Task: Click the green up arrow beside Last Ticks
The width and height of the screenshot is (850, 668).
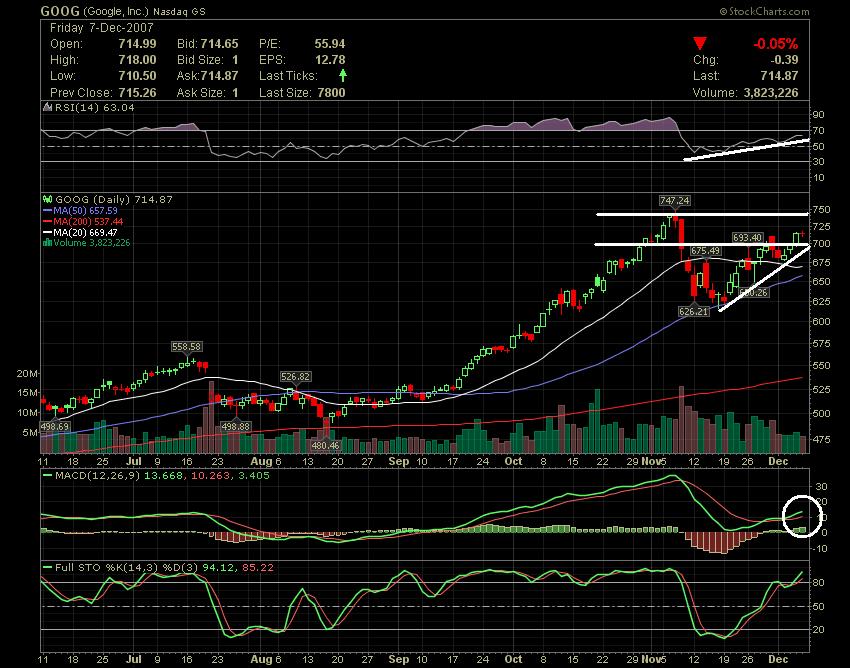Action: click(343, 75)
